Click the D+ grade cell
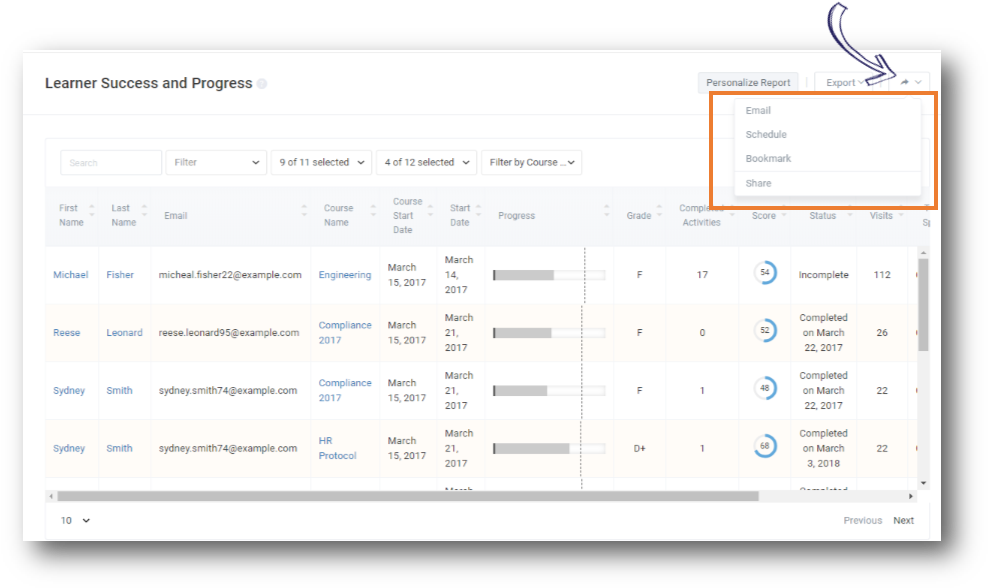This screenshot has height=588, width=988. (x=639, y=448)
